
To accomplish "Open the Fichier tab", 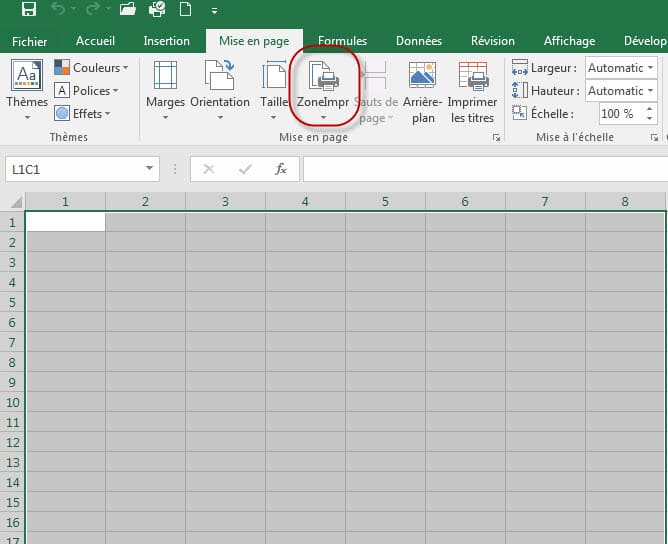I will (30, 41).
